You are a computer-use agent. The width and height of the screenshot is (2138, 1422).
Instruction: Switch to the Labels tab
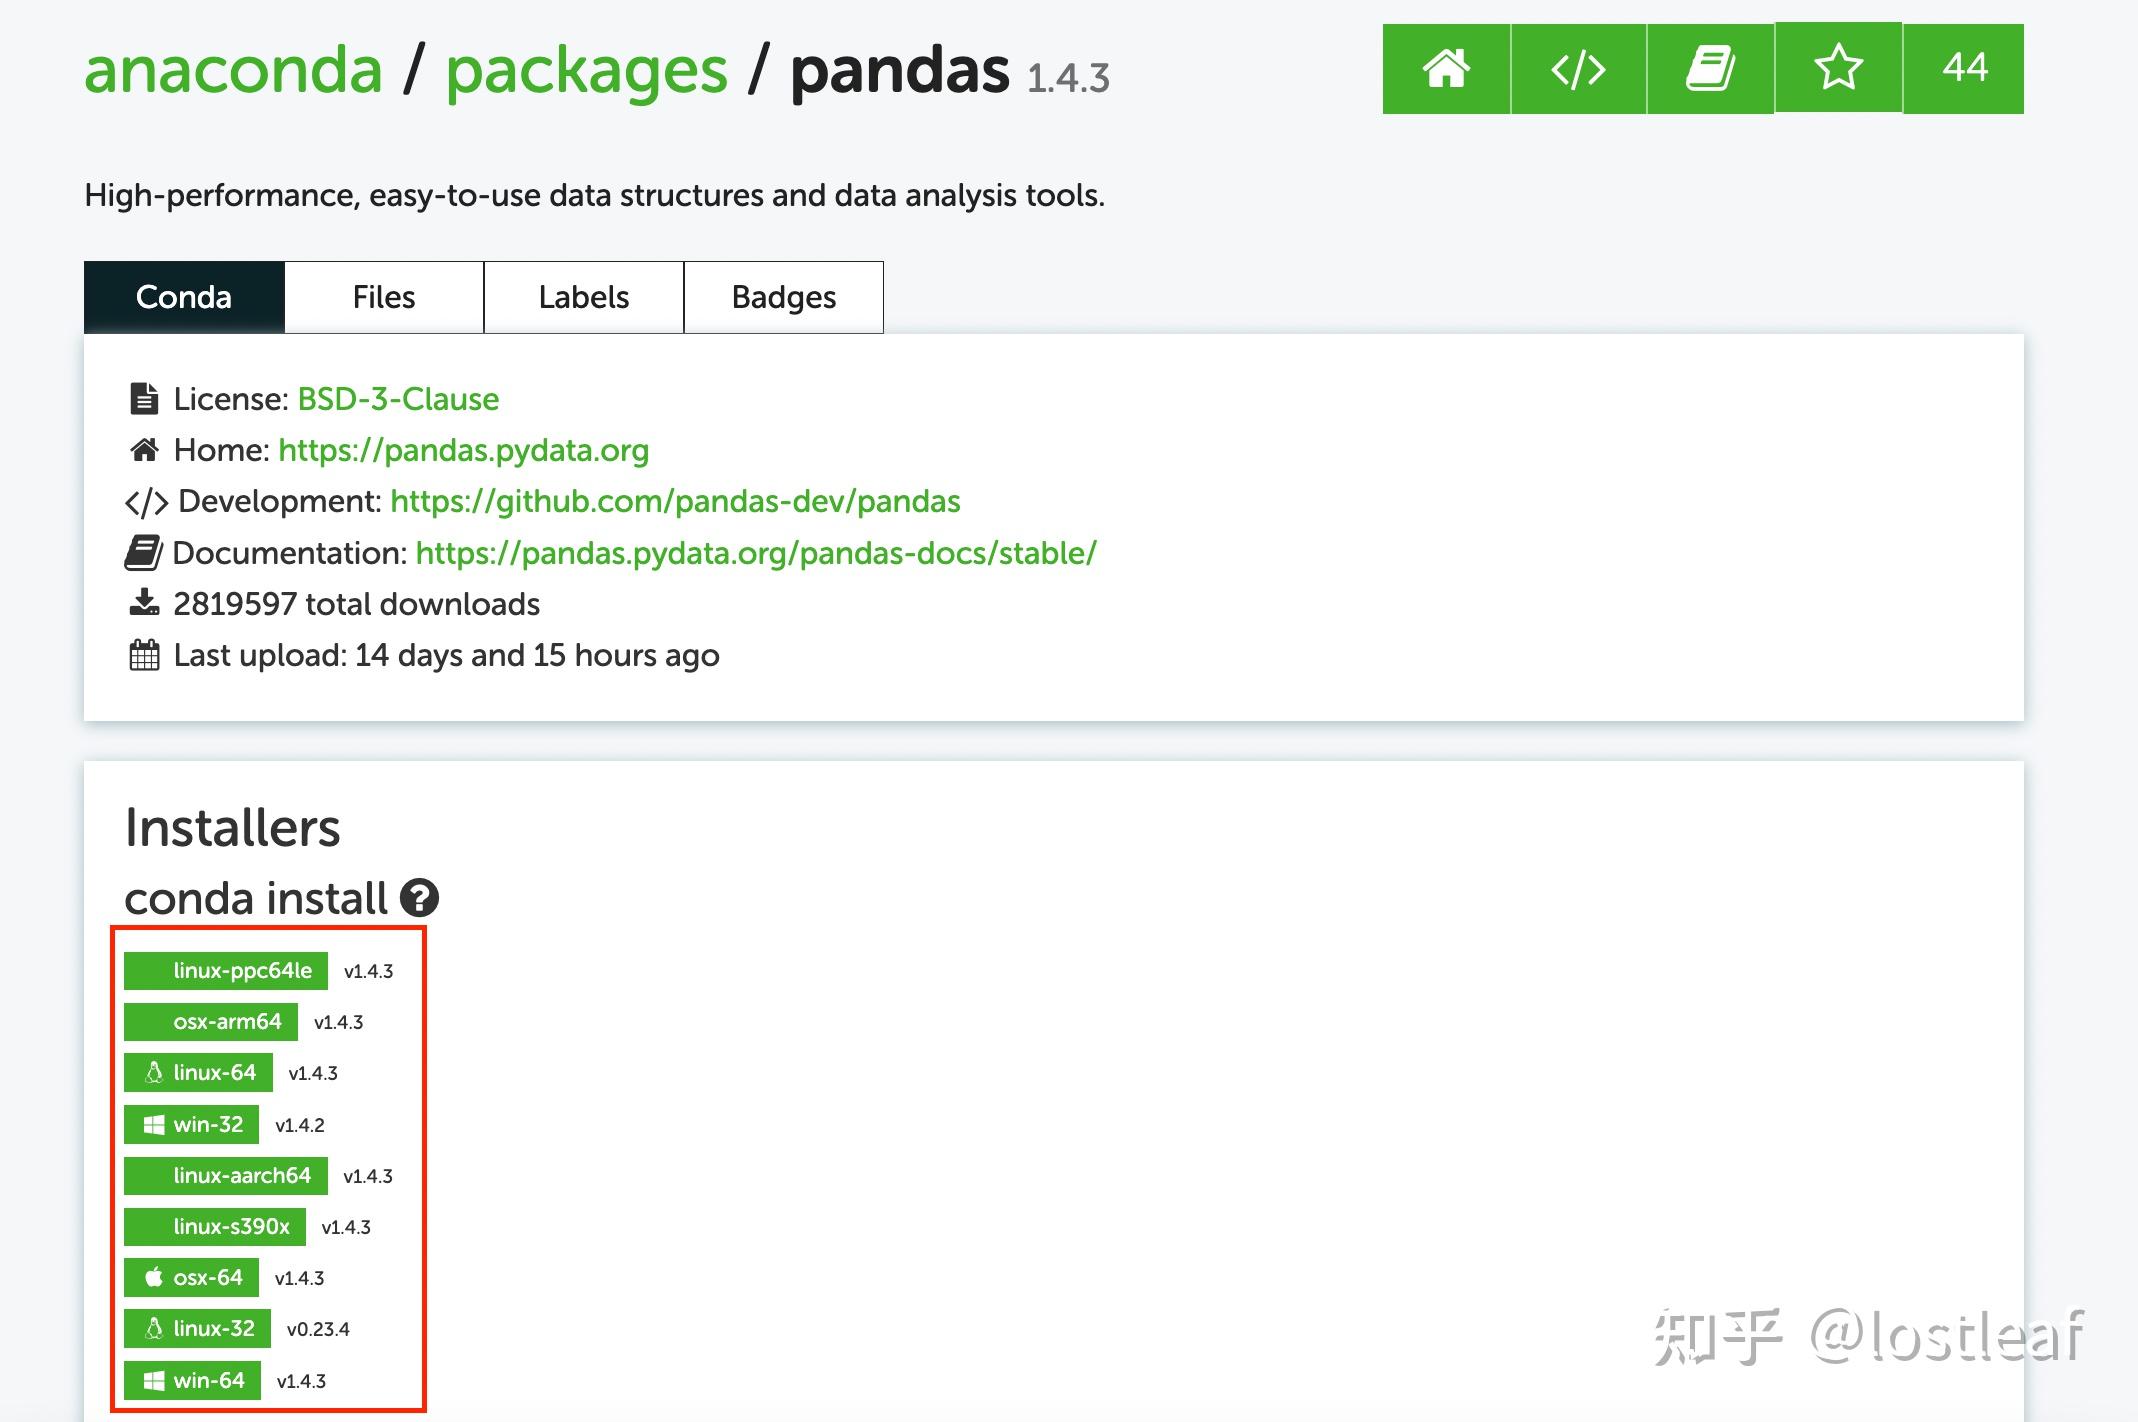click(x=584, y=297)
